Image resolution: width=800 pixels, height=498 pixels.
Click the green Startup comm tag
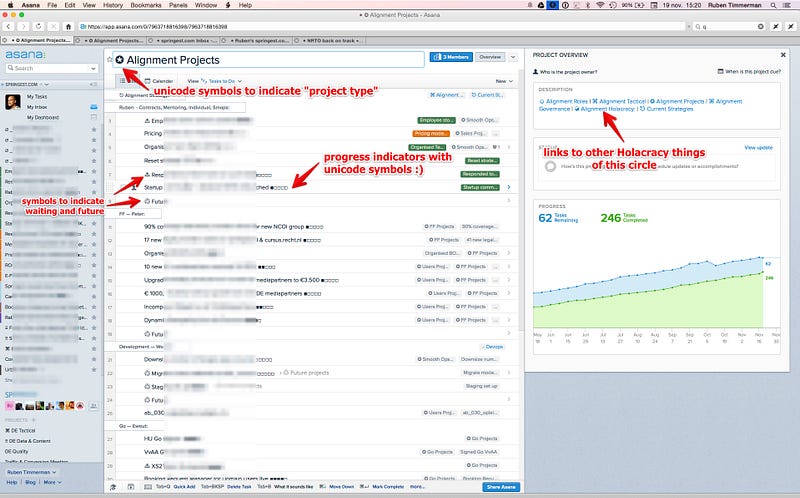point(480,187)
